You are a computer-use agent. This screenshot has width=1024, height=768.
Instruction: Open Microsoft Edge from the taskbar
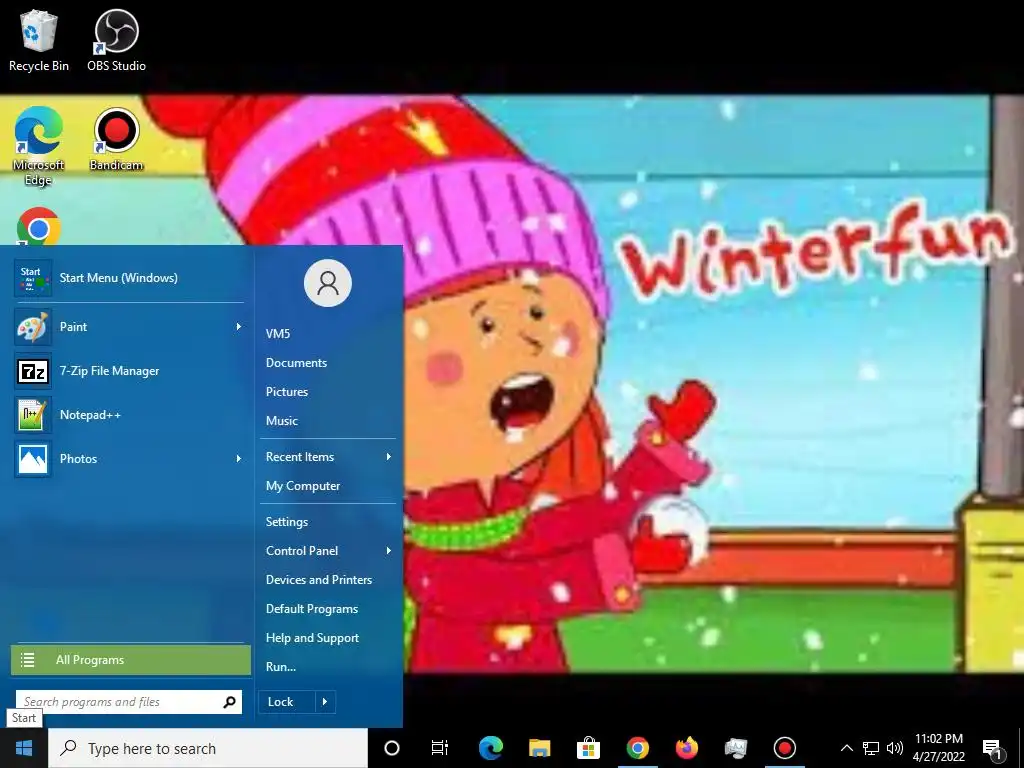click(x=490, y=748)
